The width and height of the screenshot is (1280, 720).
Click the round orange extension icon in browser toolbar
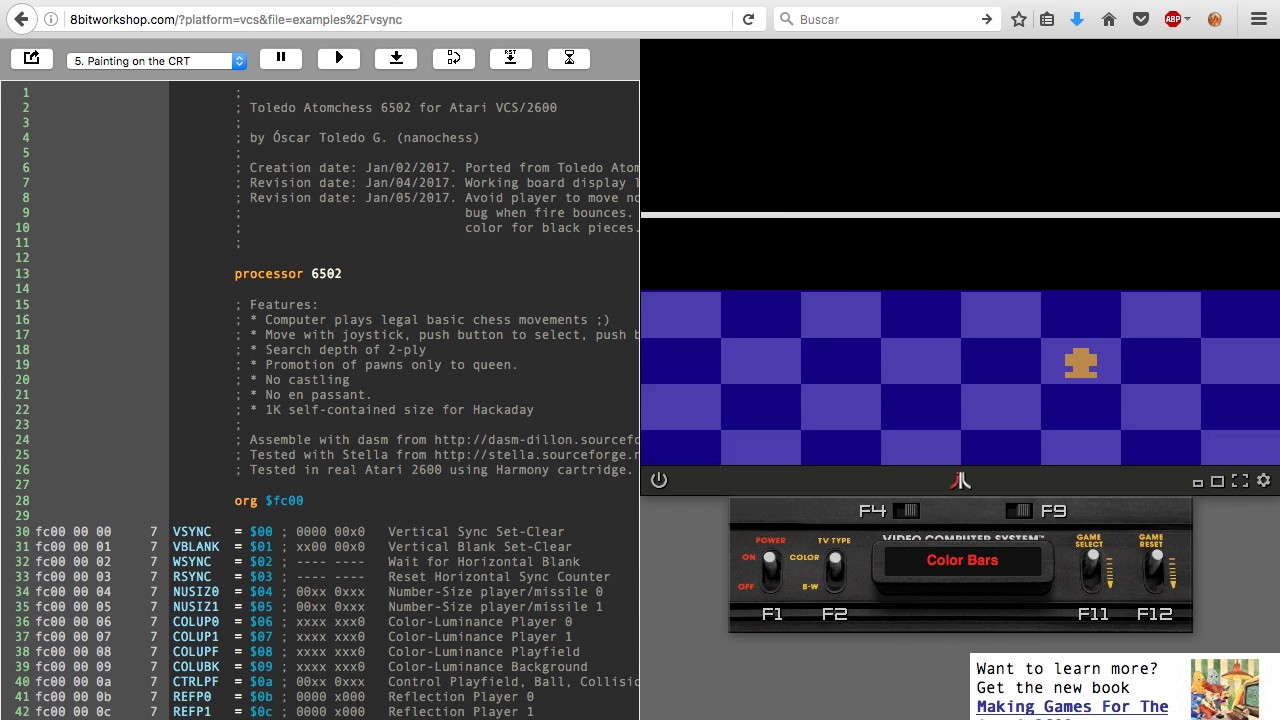click(x=1215, y=19)
